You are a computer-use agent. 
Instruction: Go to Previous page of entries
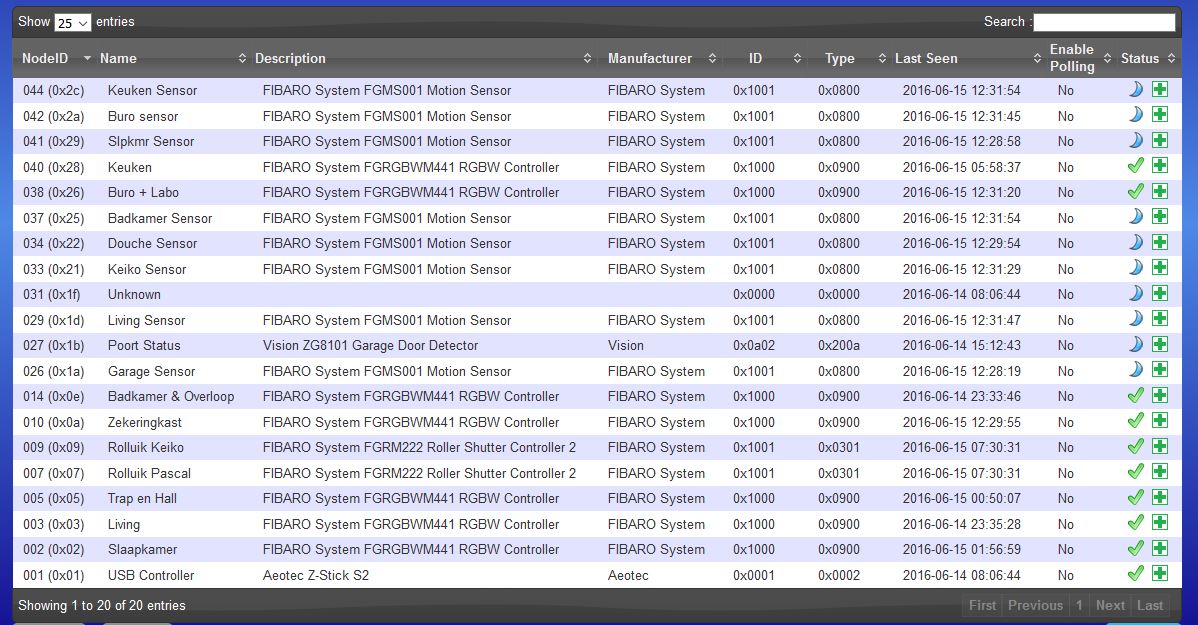tap(1035, 605)
